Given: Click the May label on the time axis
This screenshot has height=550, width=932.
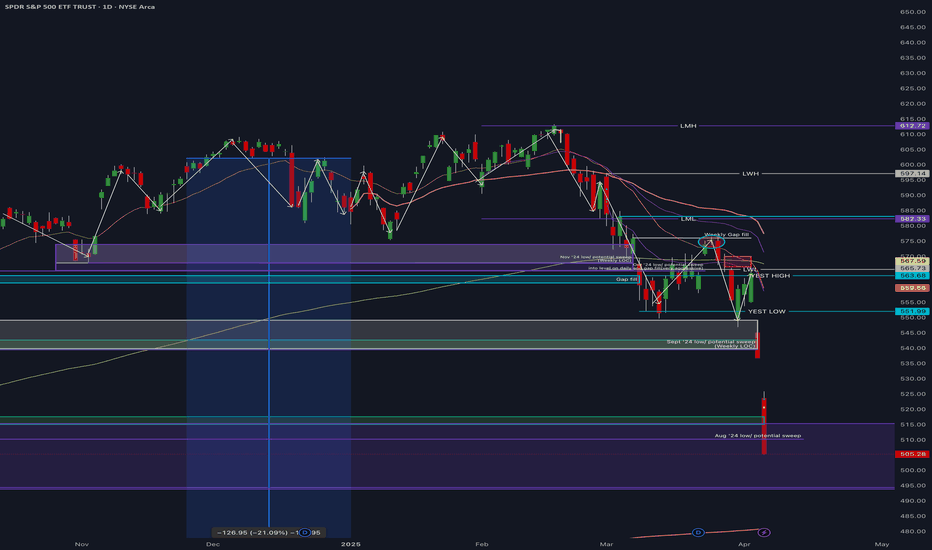Looking at the screenshot, I should 882,544.
